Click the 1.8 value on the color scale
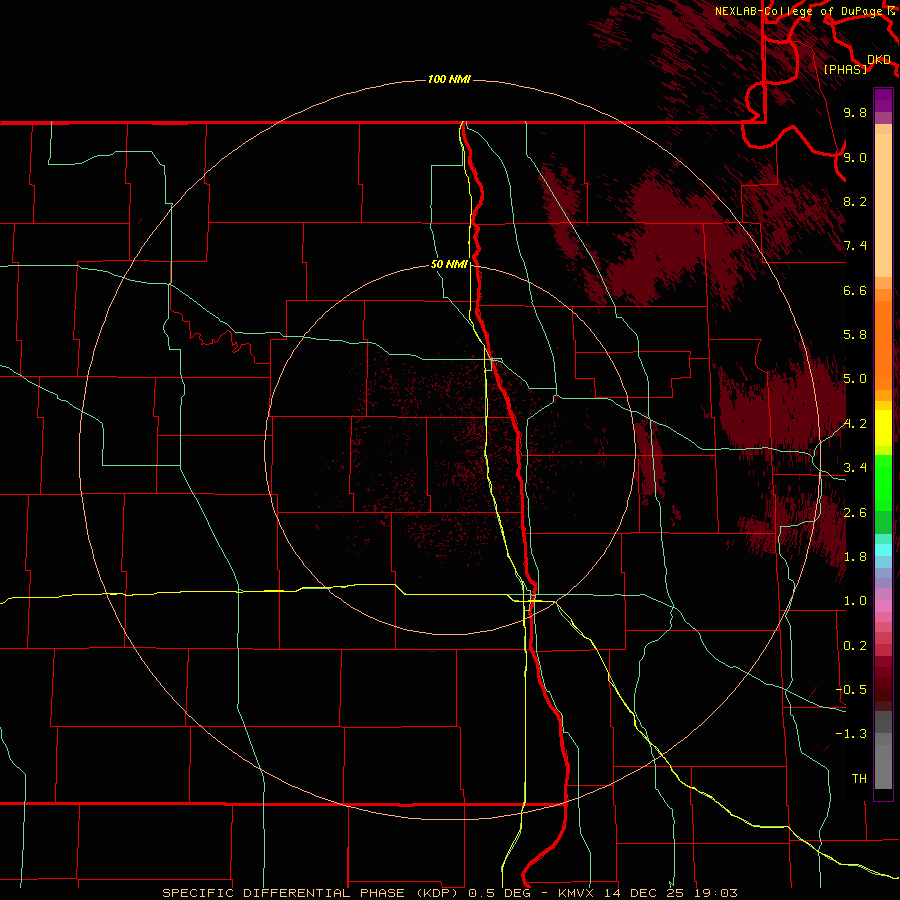Screen dimensions: 900x900 tap(855, 557)
